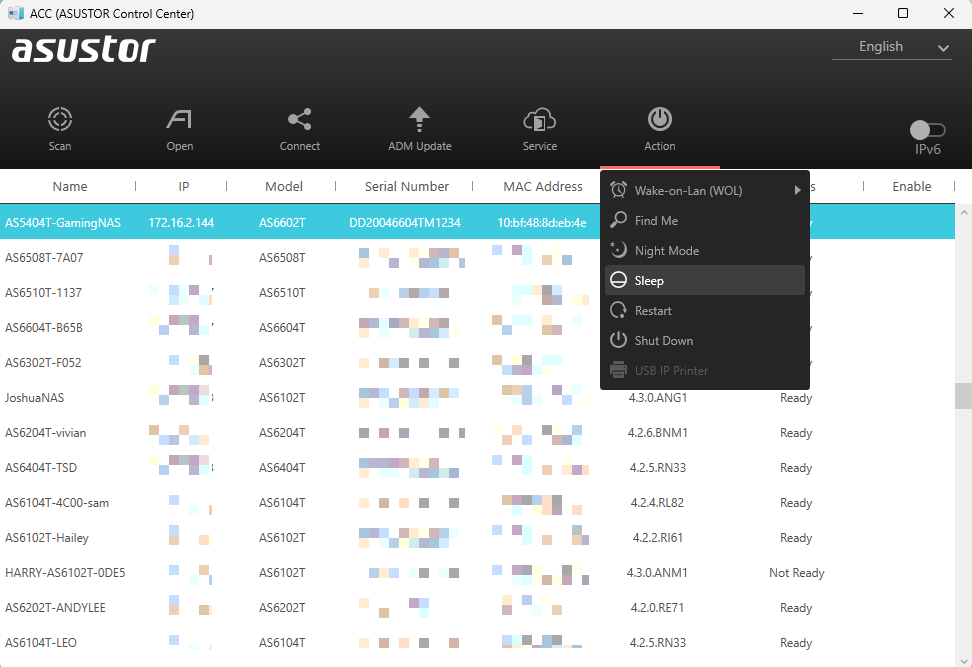Select row HARRY-AS6102T-0DE5
Screen dimensions: 972x667
(x=477, y=573)
